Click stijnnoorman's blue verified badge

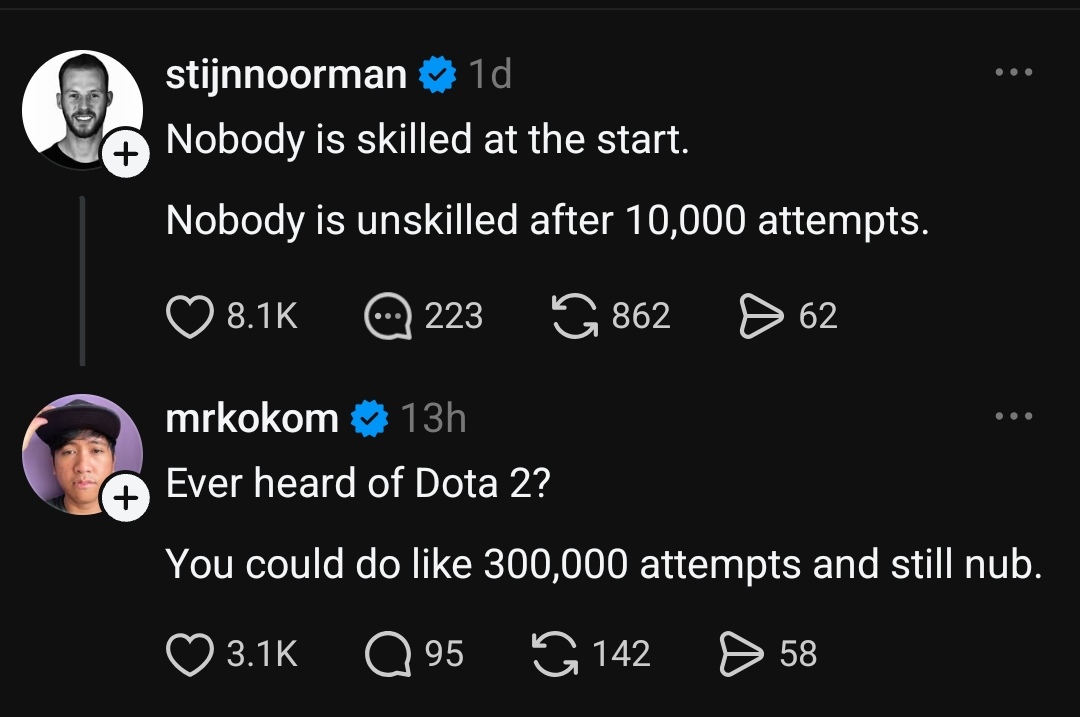point(437,74)
